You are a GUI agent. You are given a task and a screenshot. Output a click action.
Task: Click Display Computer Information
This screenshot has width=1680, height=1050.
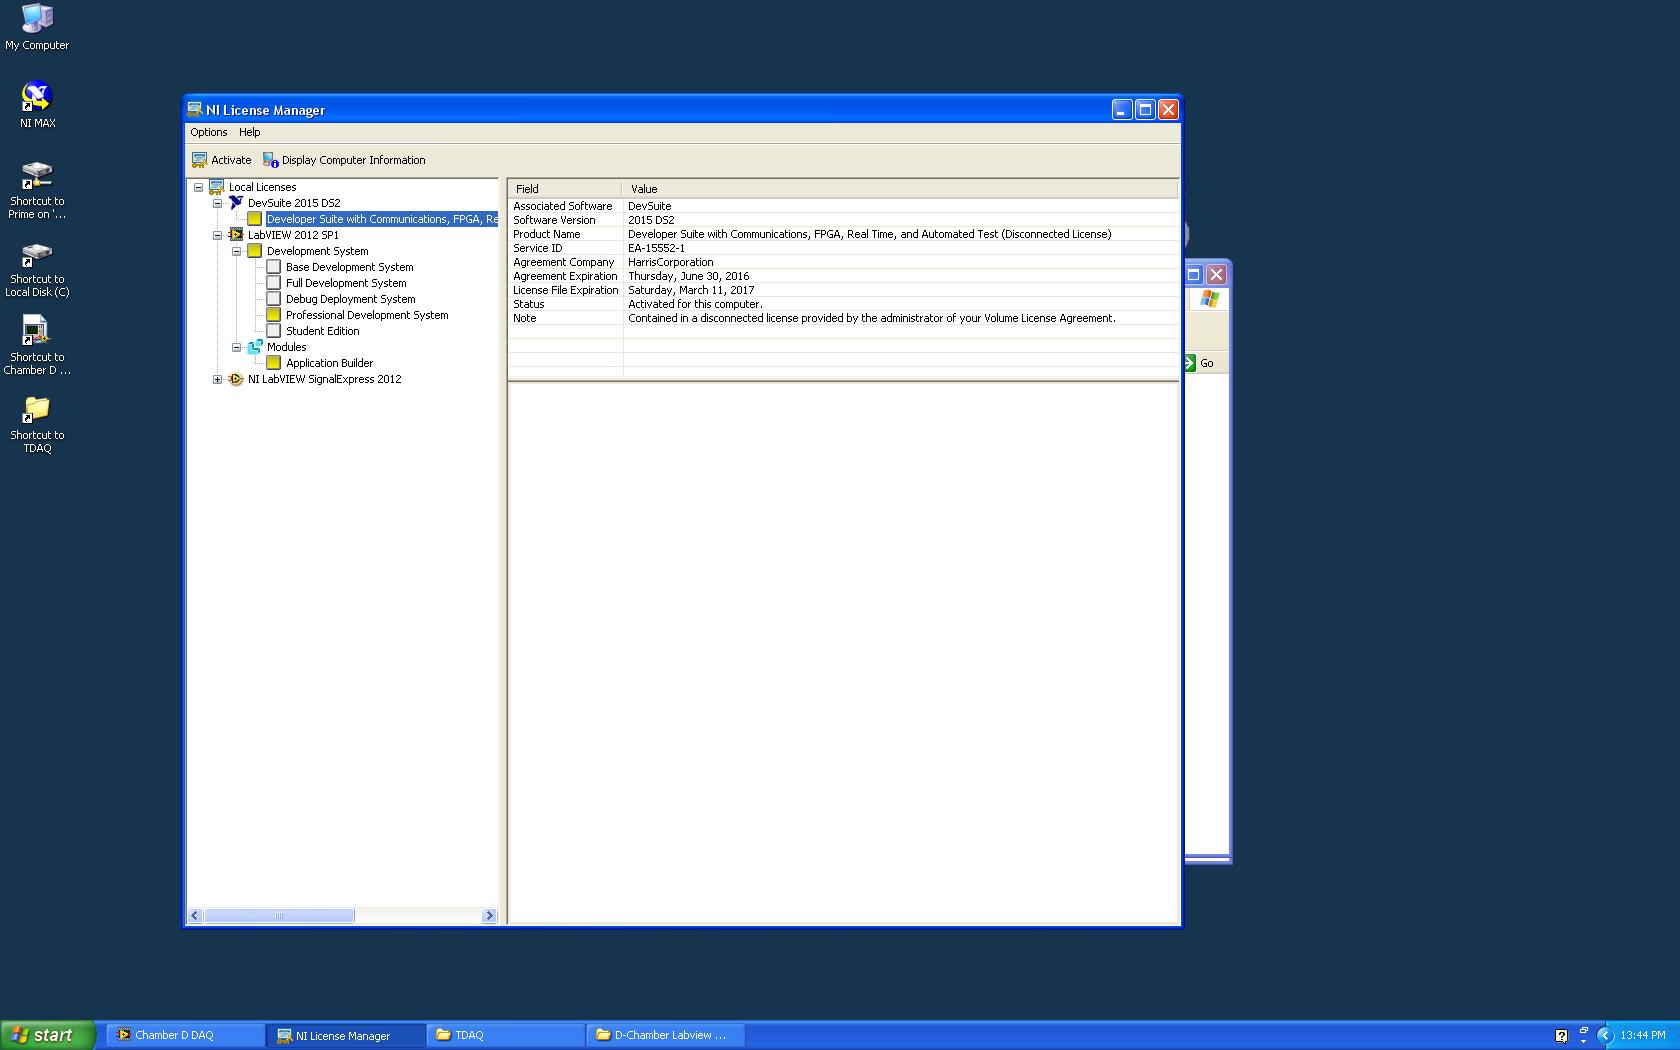344,160
